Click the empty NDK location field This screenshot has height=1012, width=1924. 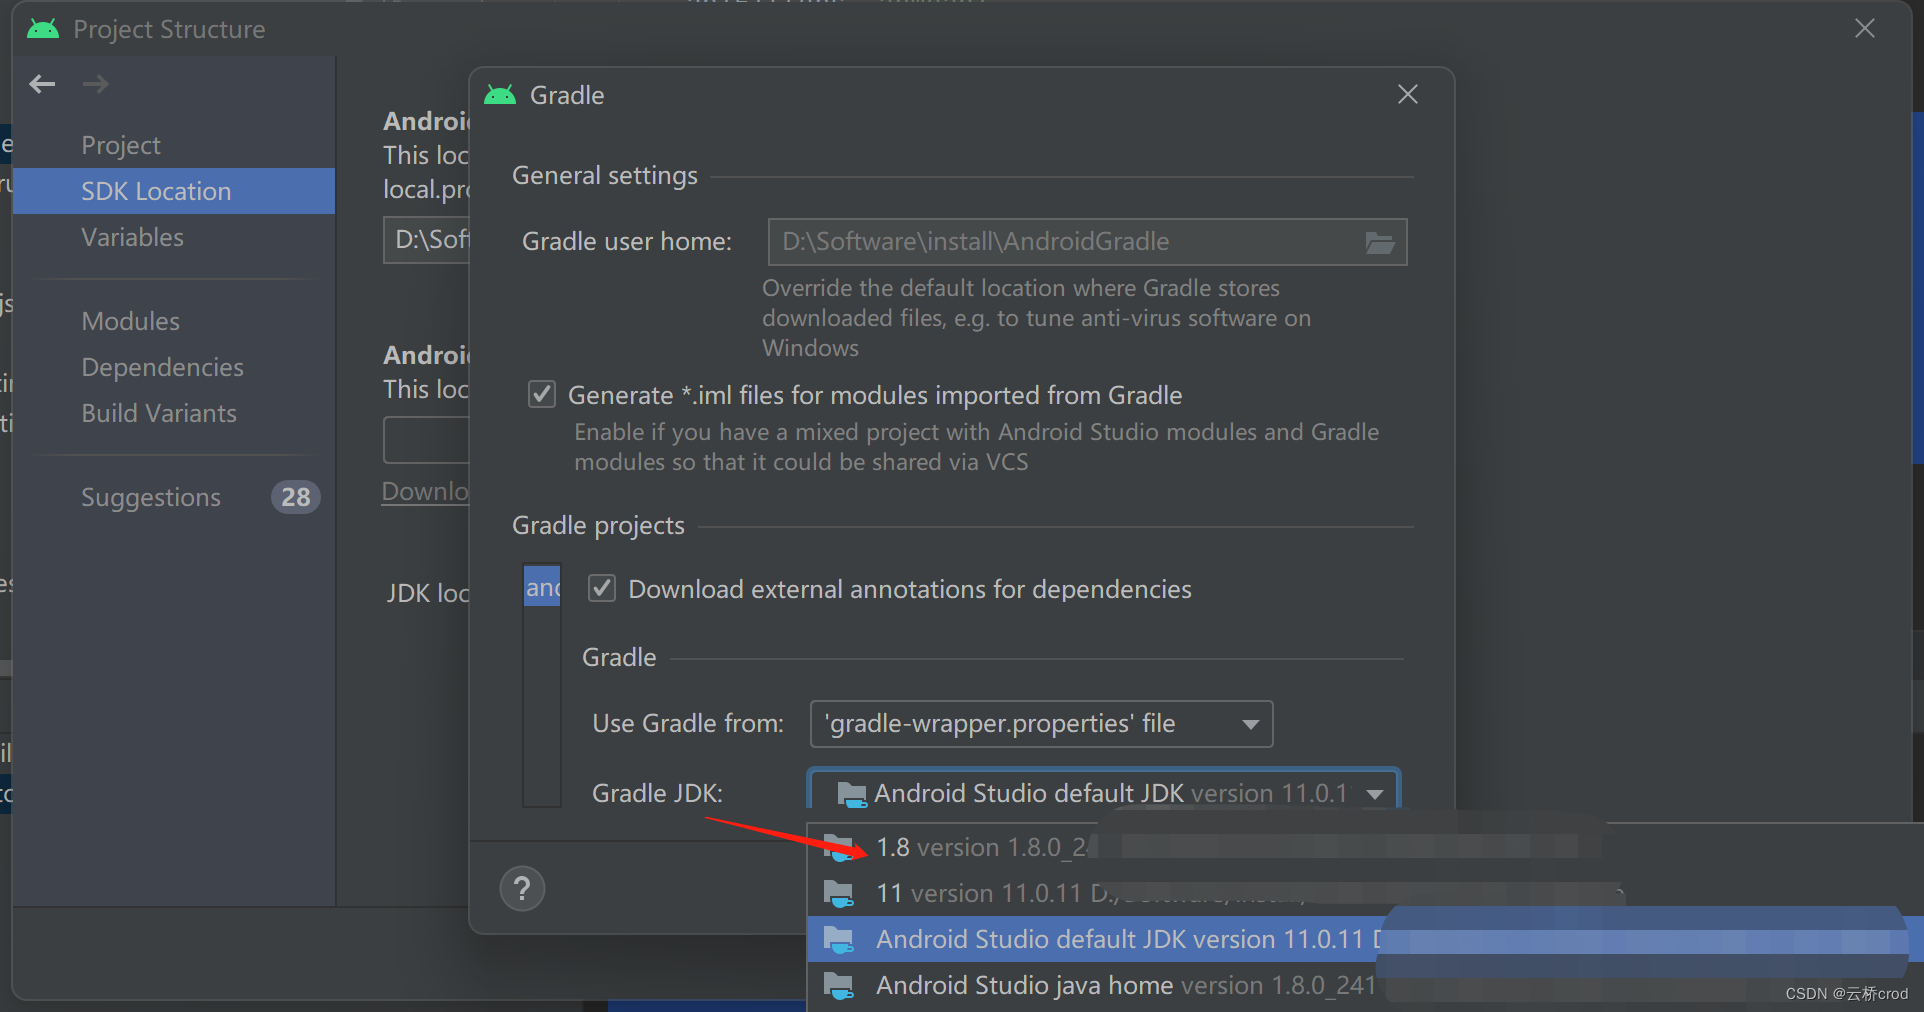427,440
